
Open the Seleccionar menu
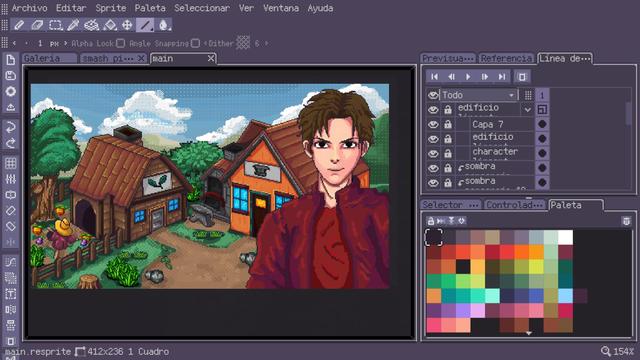202,8
